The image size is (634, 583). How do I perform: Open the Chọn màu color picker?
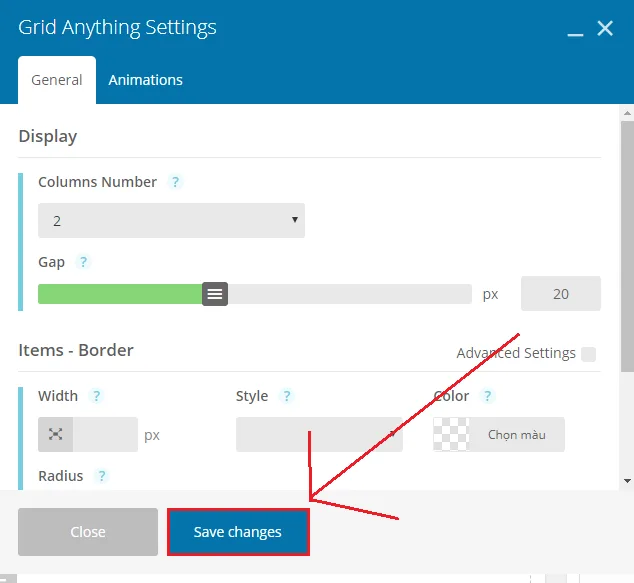(516, 435)
